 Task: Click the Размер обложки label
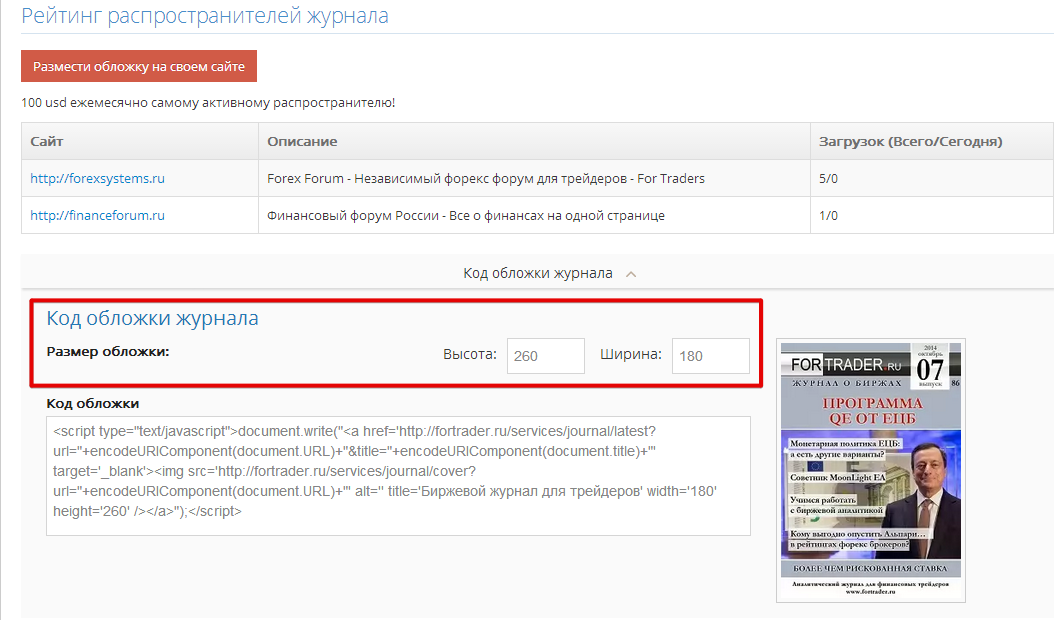[108, 352]
